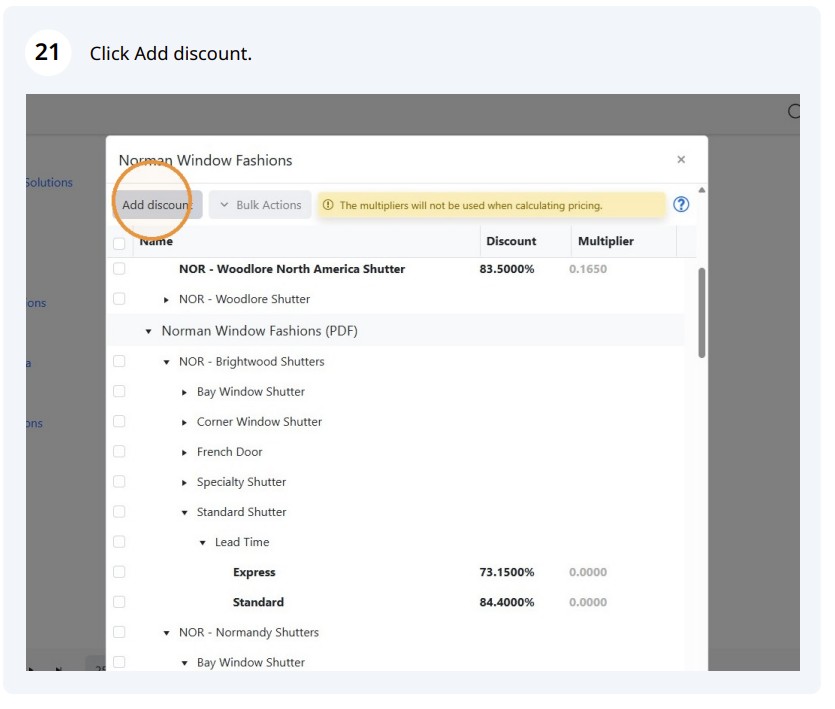This screenshot has height=709, width=835.
Task: Check the Specialty Shutter checkbox
Action: 119,483
